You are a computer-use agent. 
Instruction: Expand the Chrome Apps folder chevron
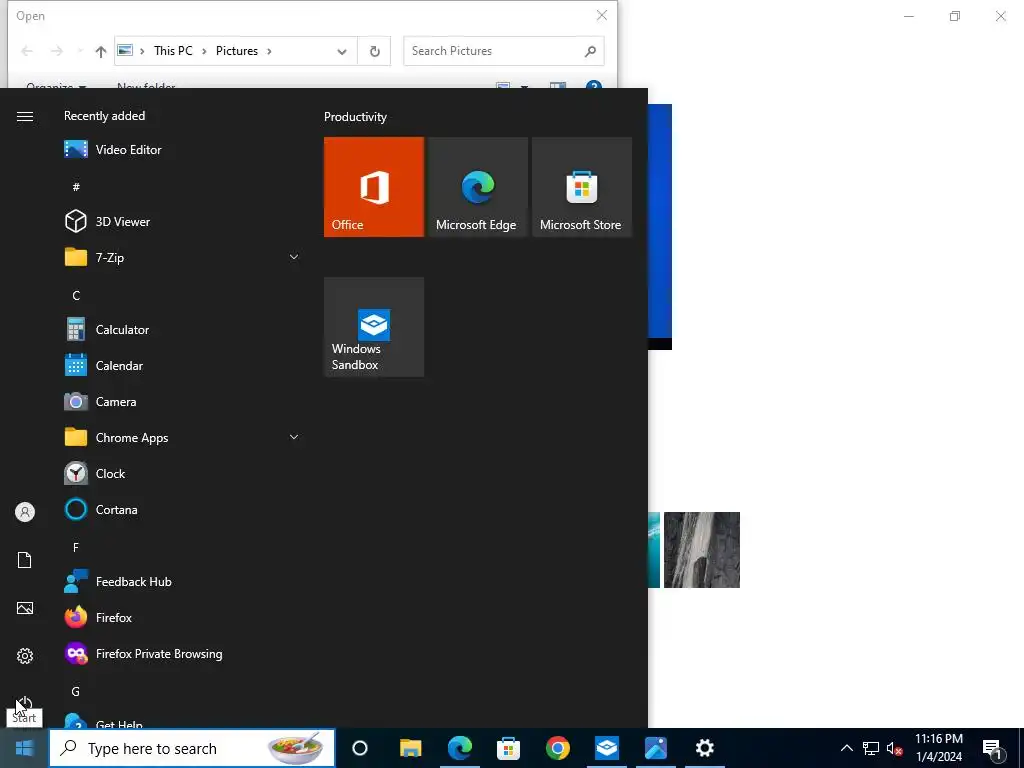294,438
